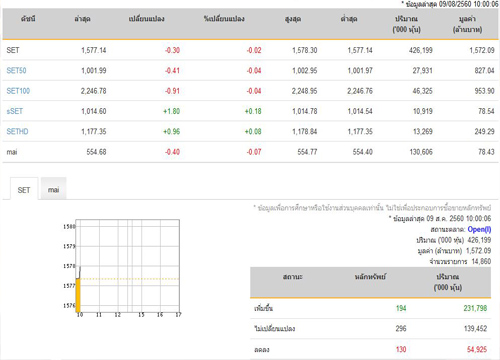Click SET last value 1,577.14
500x360 pixels.
coord(94,50)
